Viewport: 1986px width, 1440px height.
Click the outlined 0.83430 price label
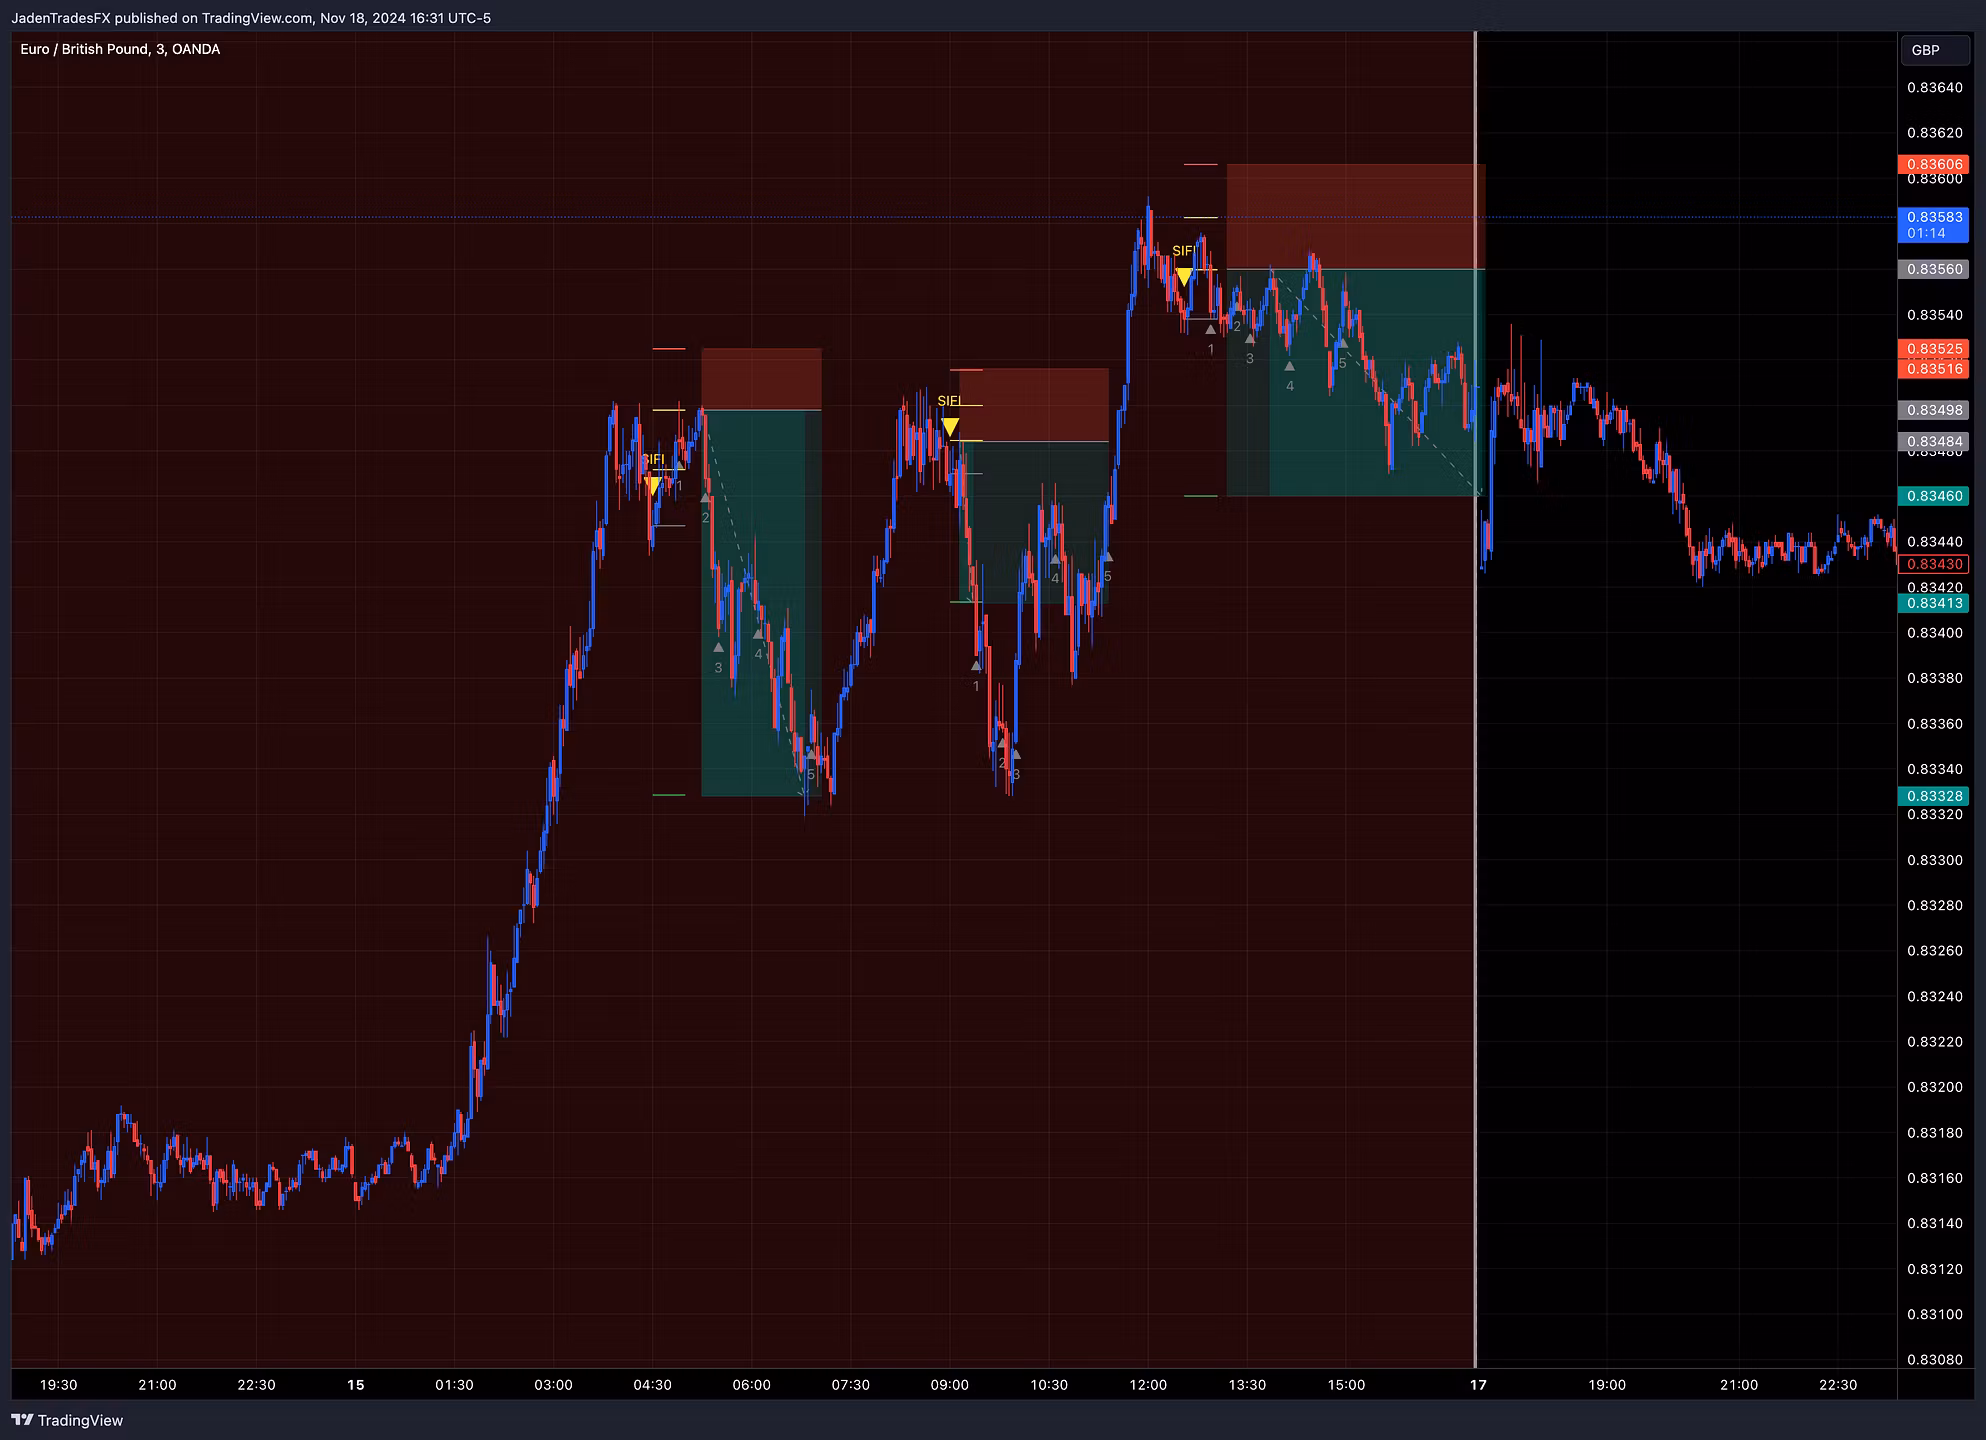click(x=1933, y=564)
